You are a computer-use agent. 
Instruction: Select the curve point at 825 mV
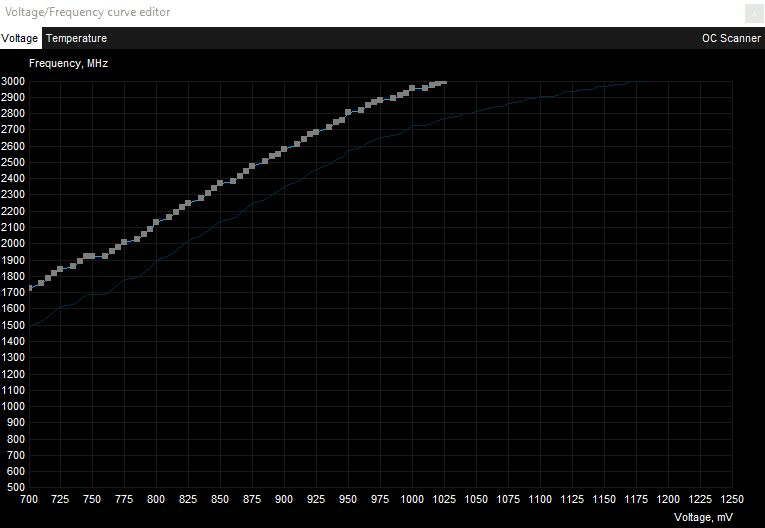click(188, 203)
